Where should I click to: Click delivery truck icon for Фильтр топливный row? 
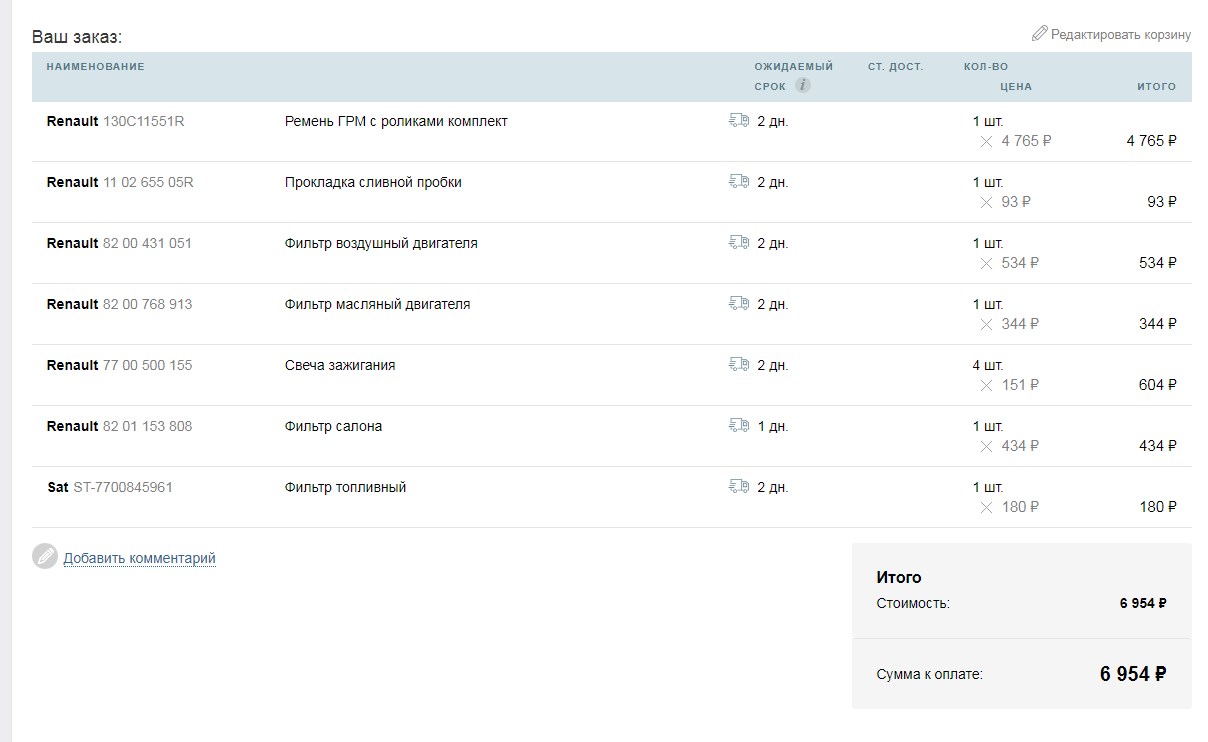click(739, 486)
